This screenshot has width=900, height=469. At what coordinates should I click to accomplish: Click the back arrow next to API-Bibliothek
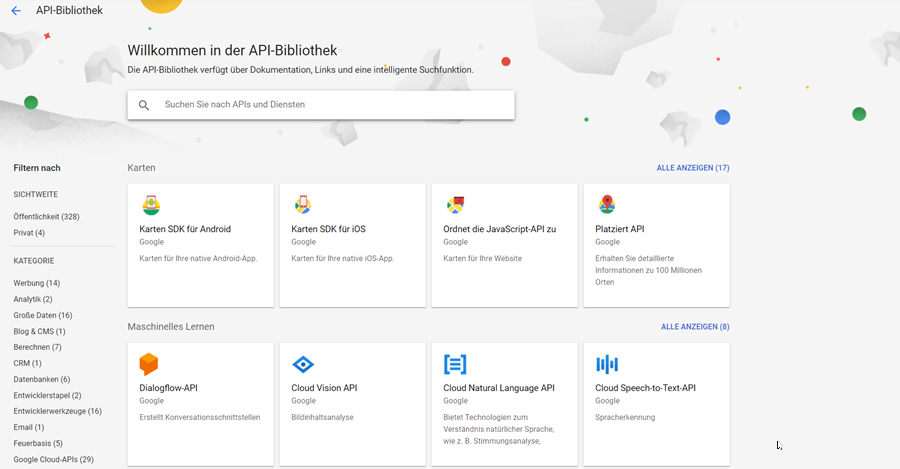15,11
